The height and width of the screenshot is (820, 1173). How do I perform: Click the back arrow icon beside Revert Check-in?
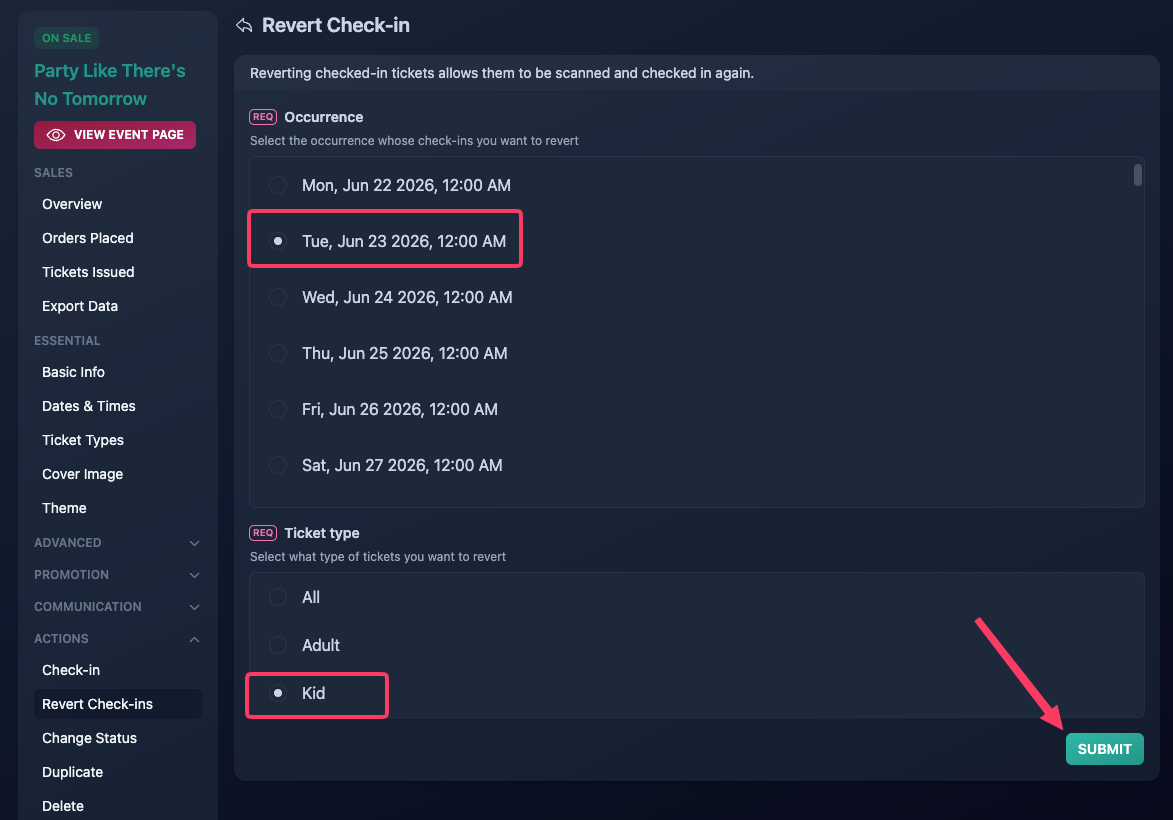(x=244, y=25)
